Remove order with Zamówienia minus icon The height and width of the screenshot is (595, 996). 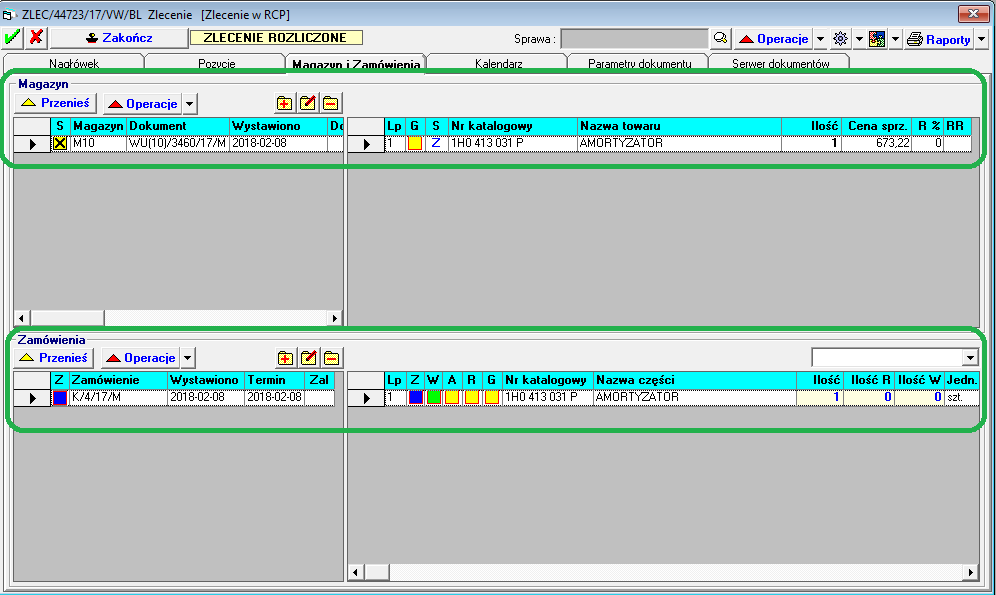point(331,358)
